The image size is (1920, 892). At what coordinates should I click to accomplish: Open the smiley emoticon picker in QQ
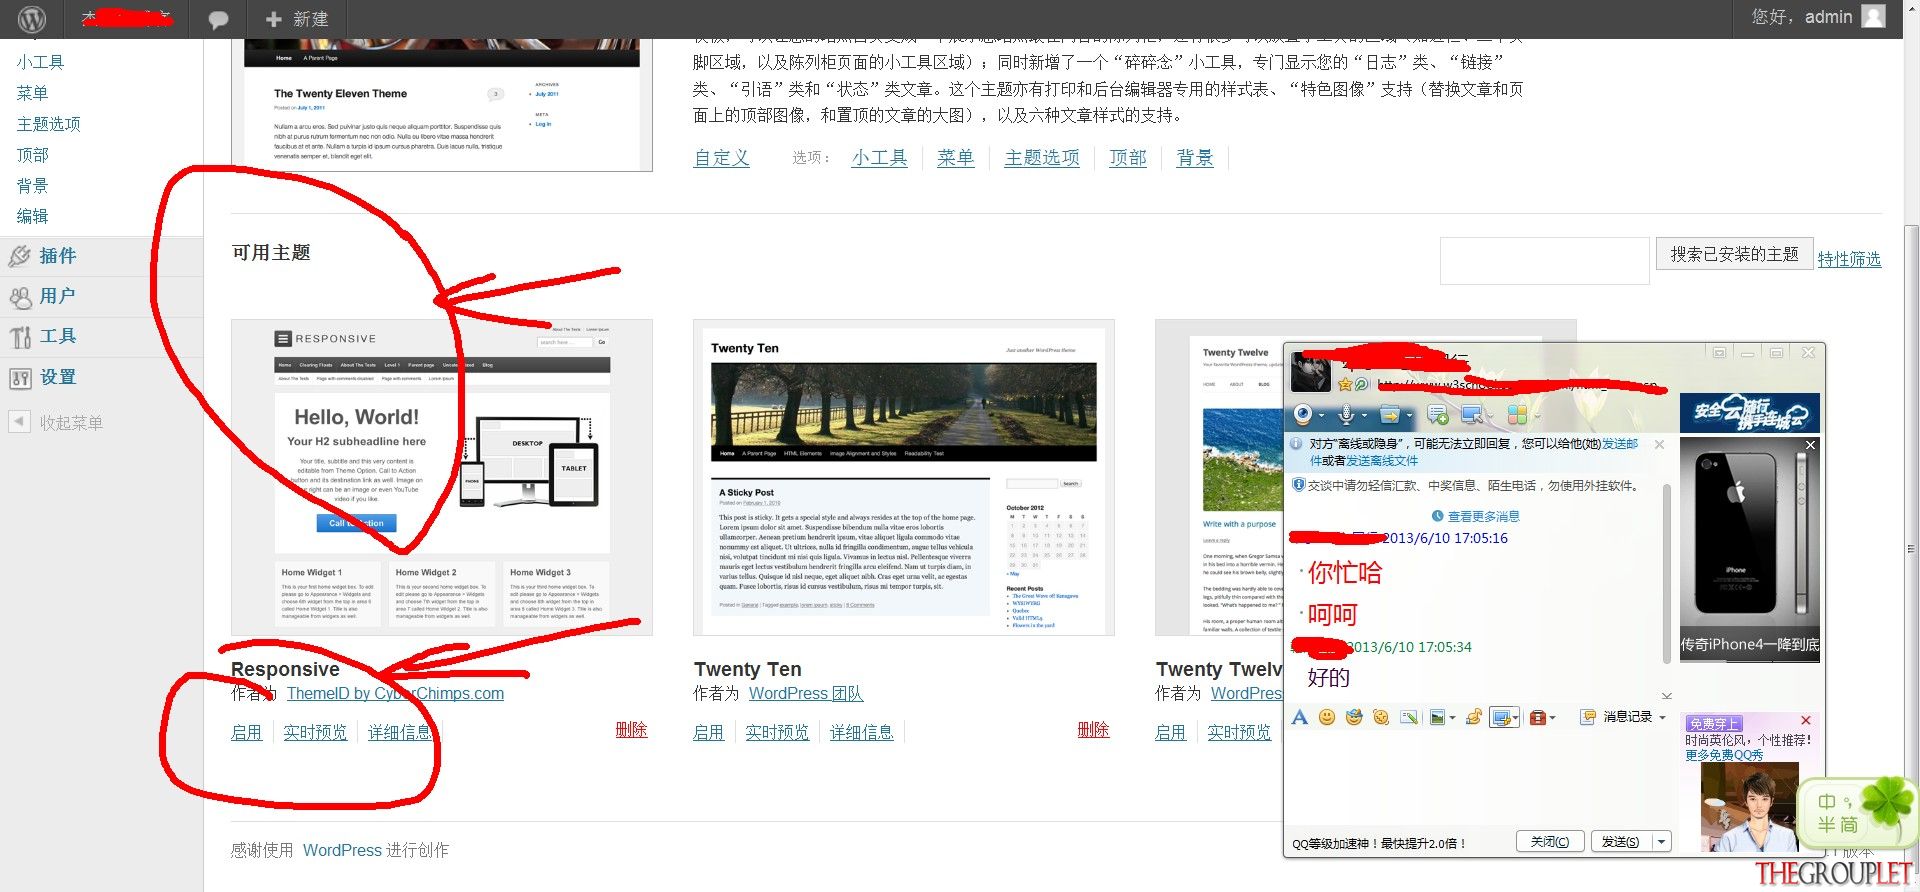tap(1327, 717)
